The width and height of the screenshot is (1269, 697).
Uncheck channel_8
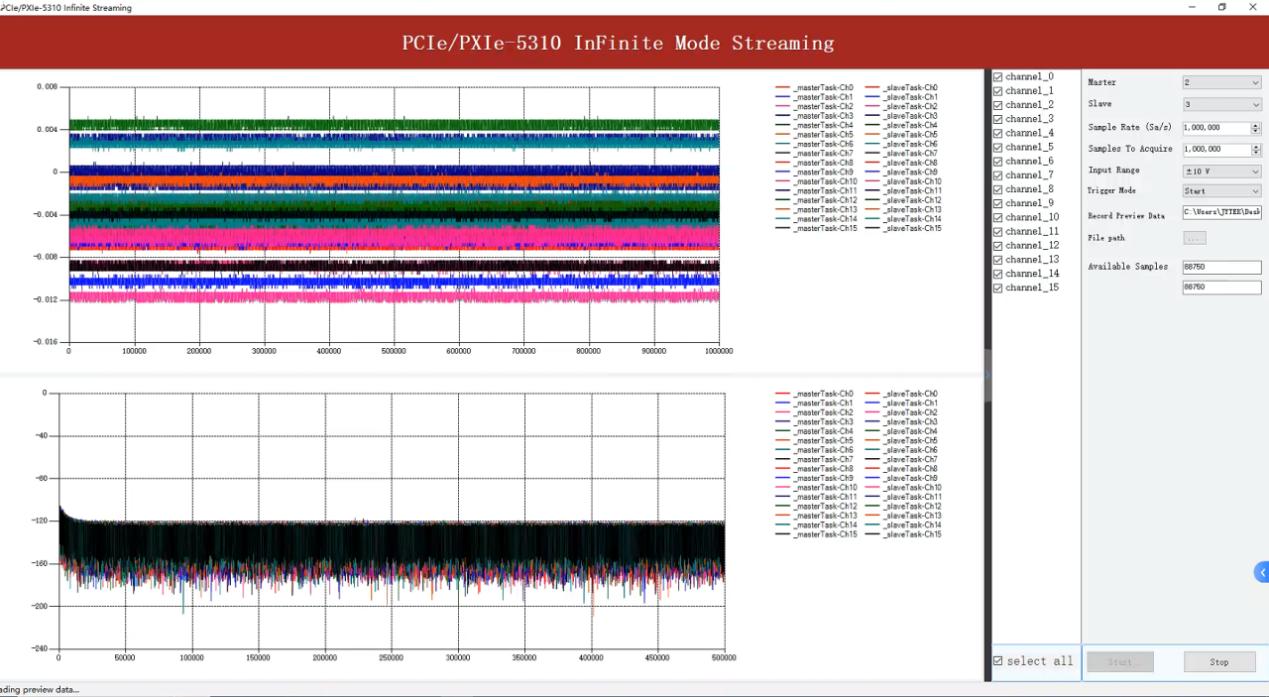[x=998, y=189]
